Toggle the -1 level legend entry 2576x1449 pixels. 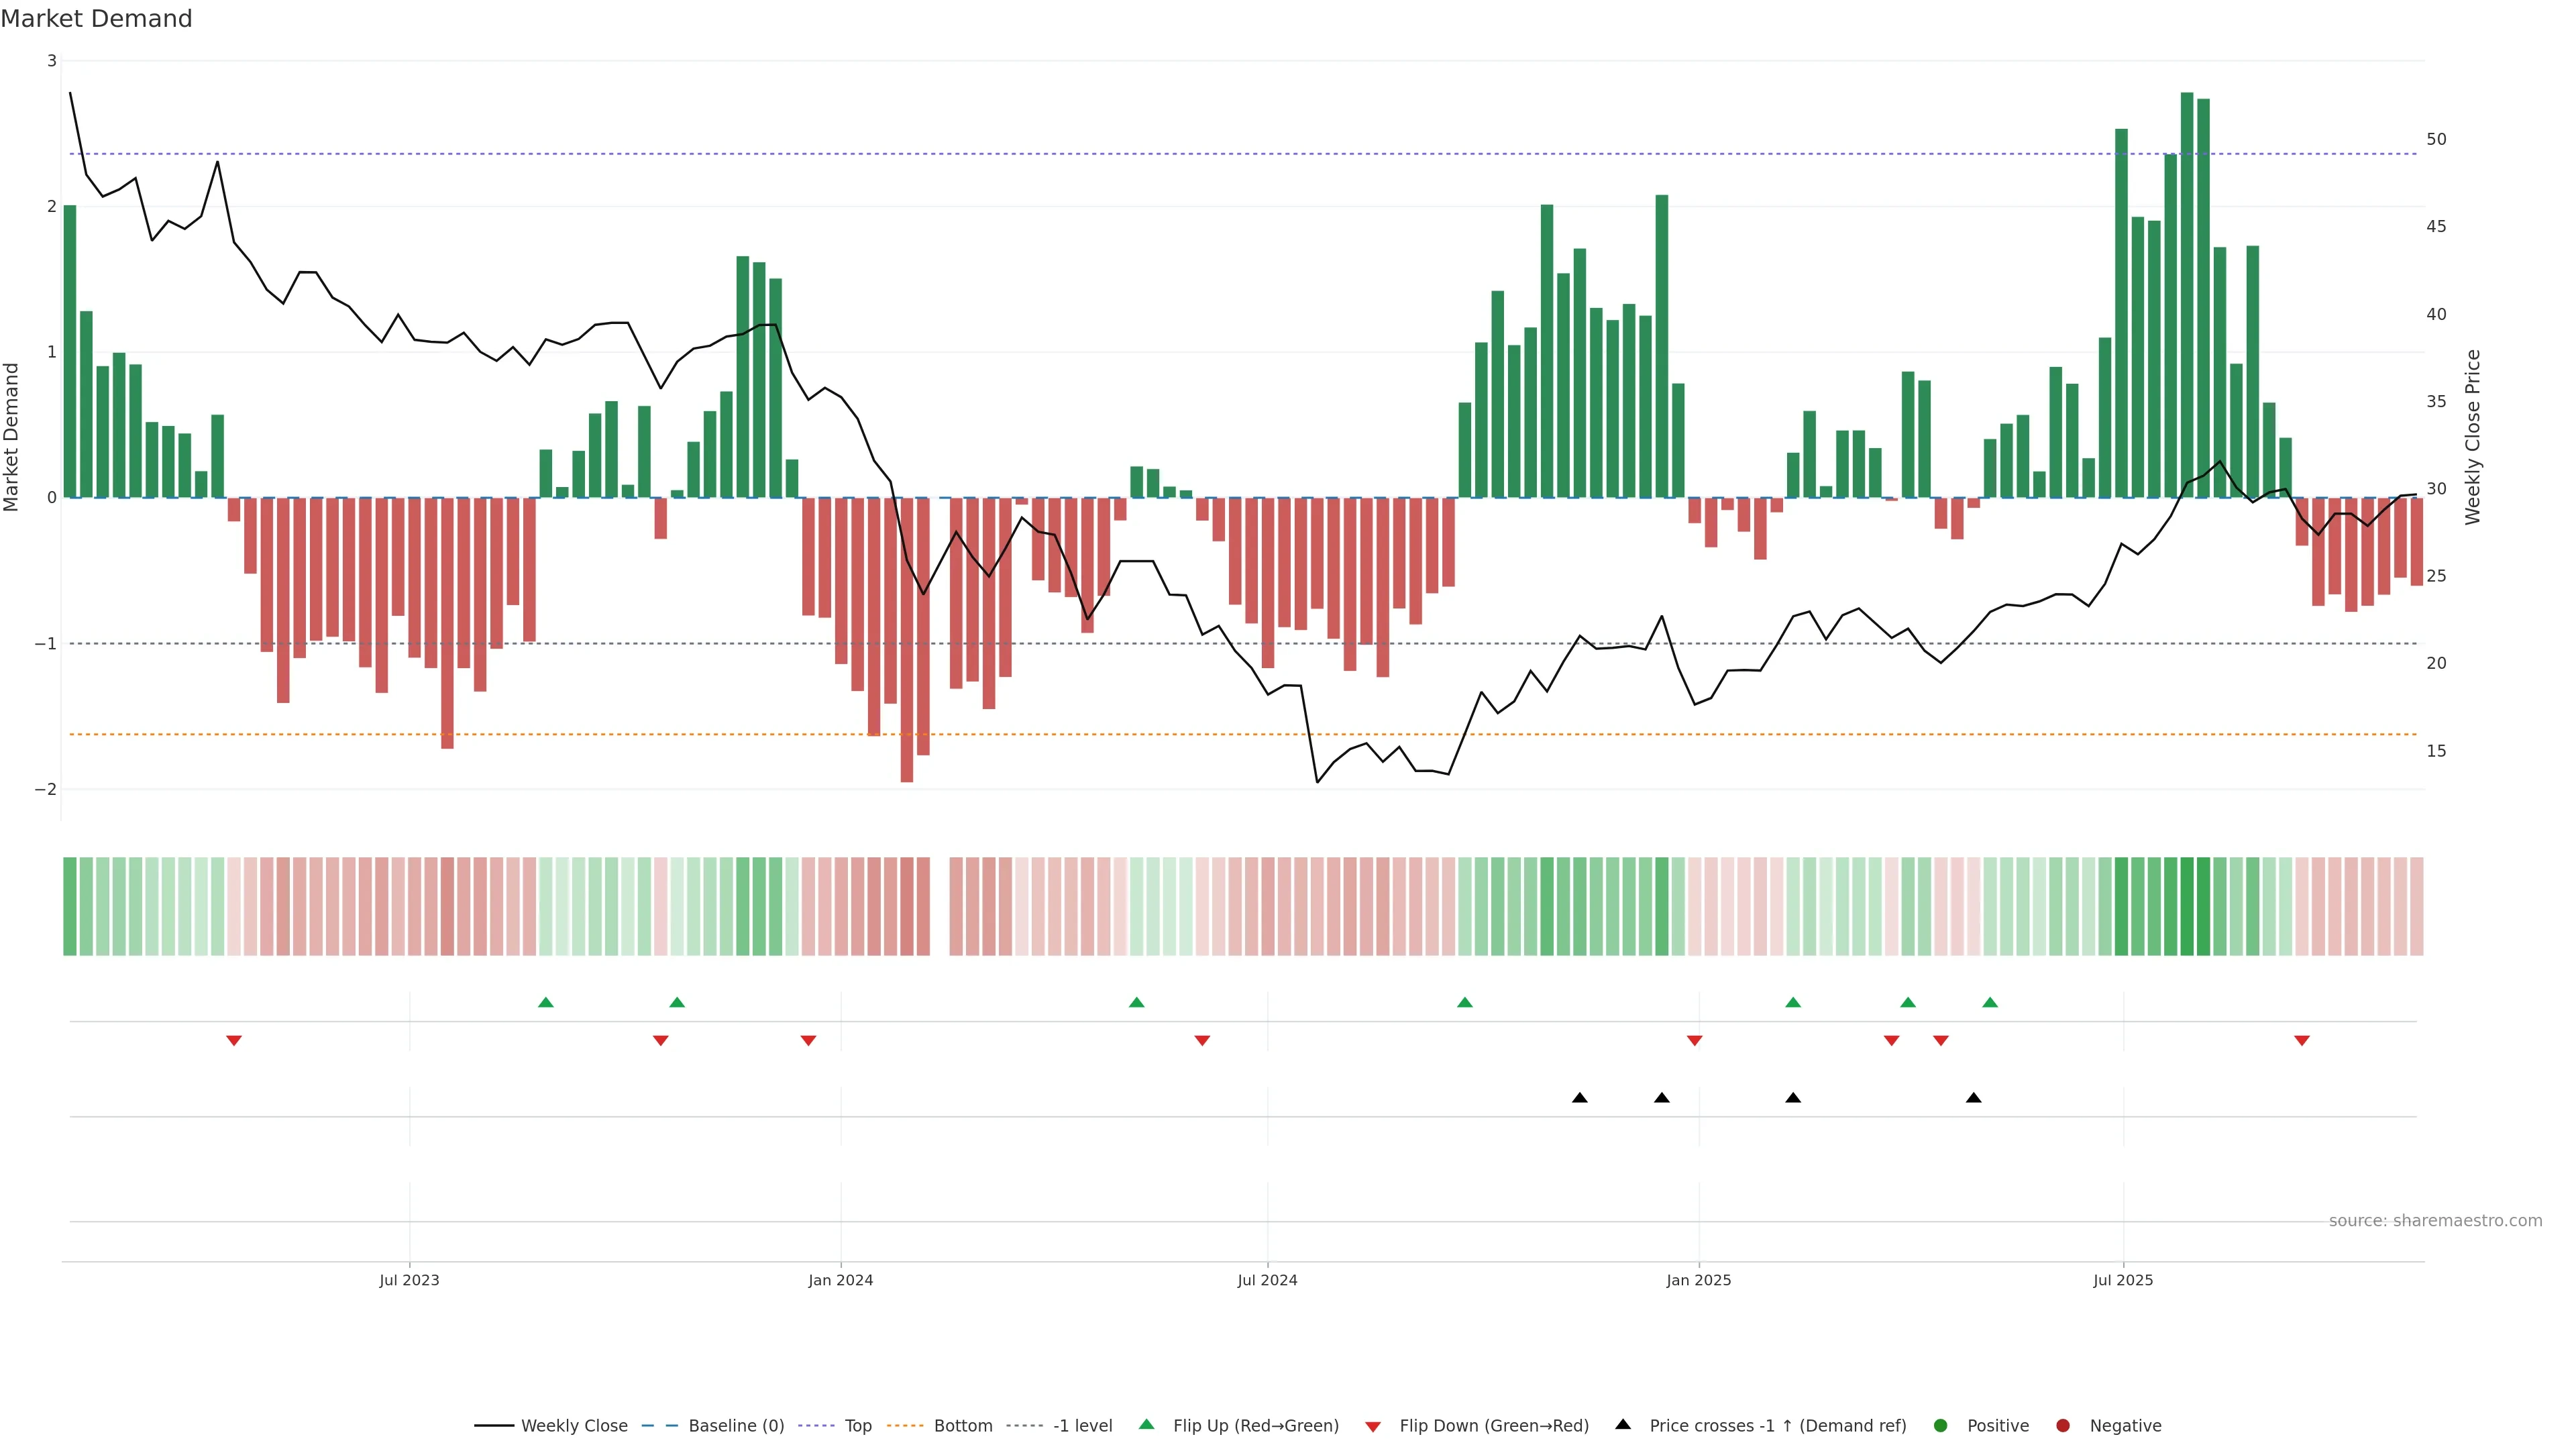[x=1082, y=1426]
